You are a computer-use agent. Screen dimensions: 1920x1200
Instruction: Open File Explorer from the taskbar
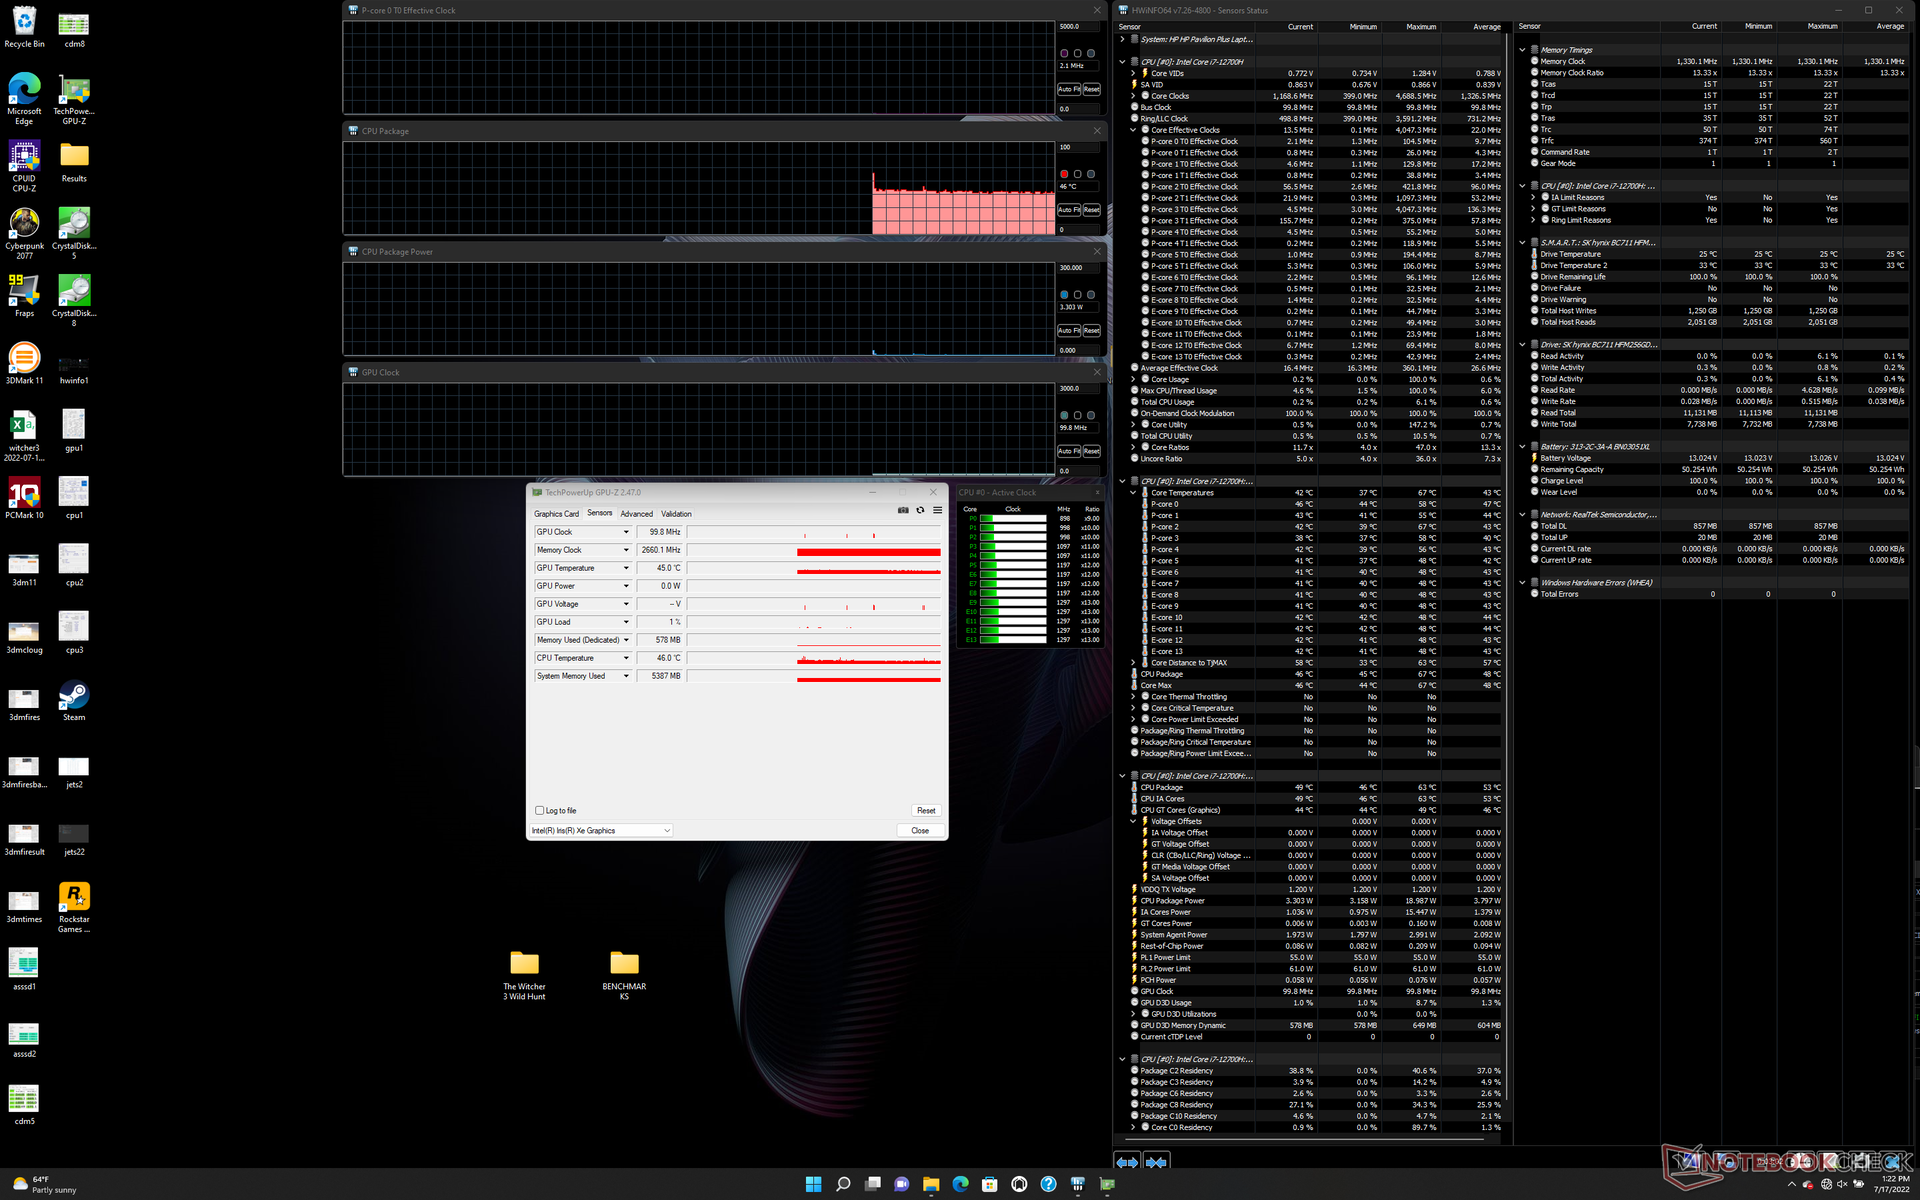930,1184
